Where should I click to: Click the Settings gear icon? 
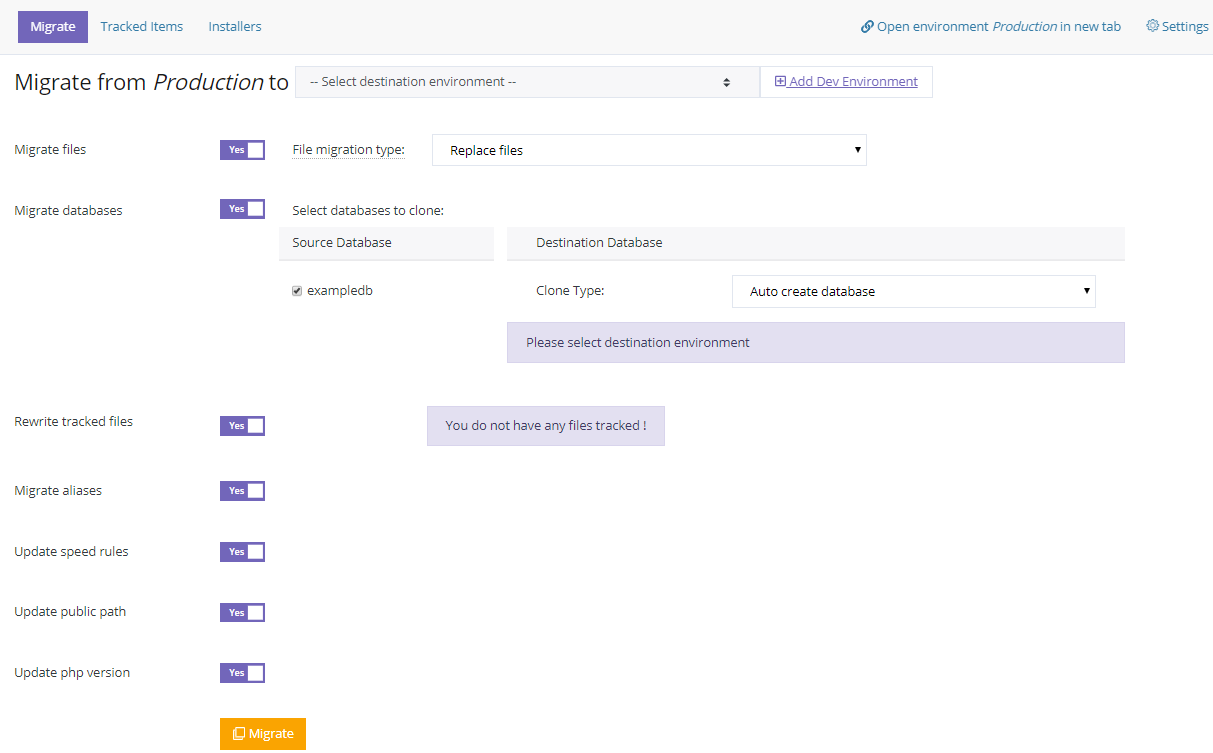[x=1152, y=26]
